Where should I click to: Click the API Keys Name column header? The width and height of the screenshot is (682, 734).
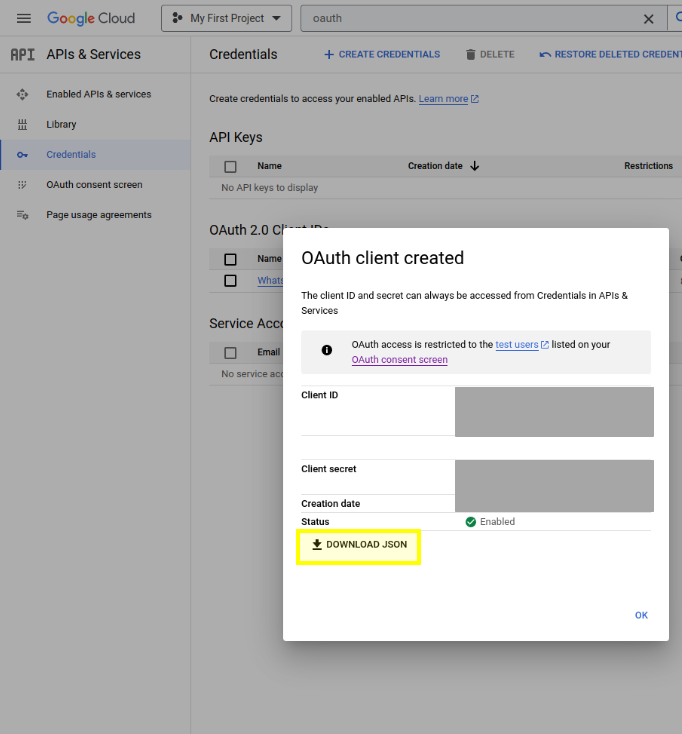(x=269, y=166)
